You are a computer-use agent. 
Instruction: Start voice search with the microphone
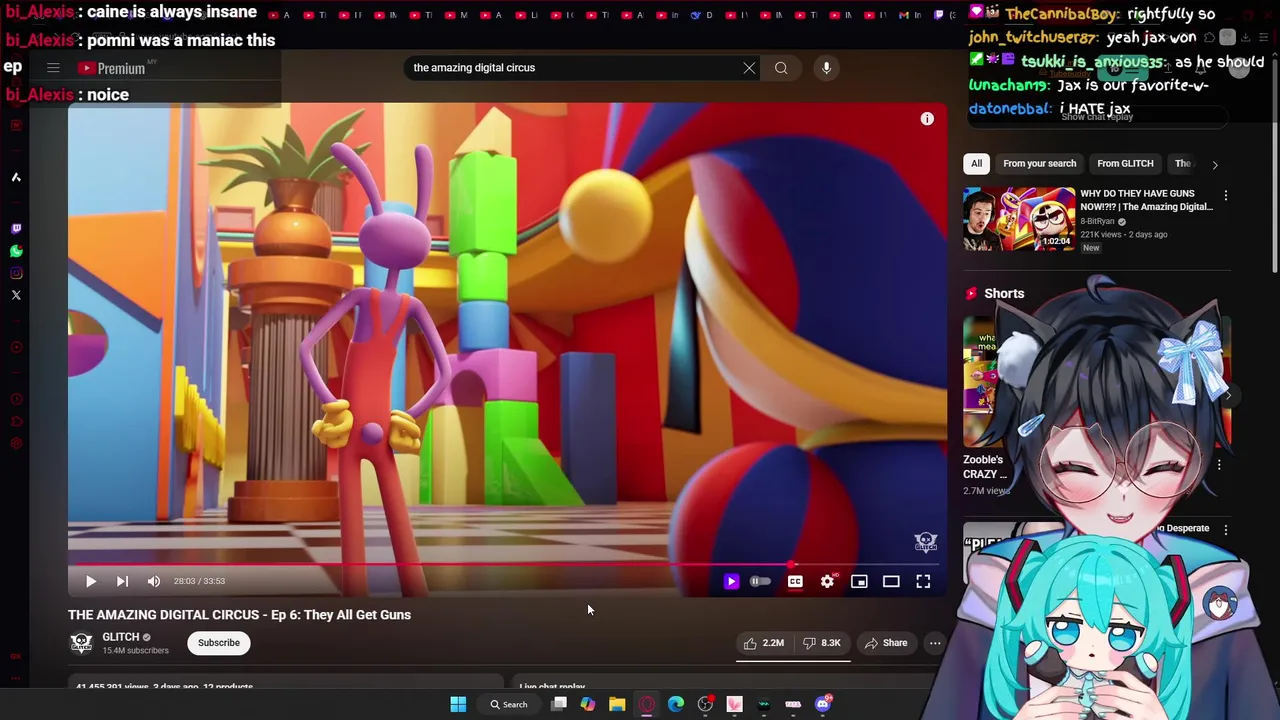click(x=826, y=68)
